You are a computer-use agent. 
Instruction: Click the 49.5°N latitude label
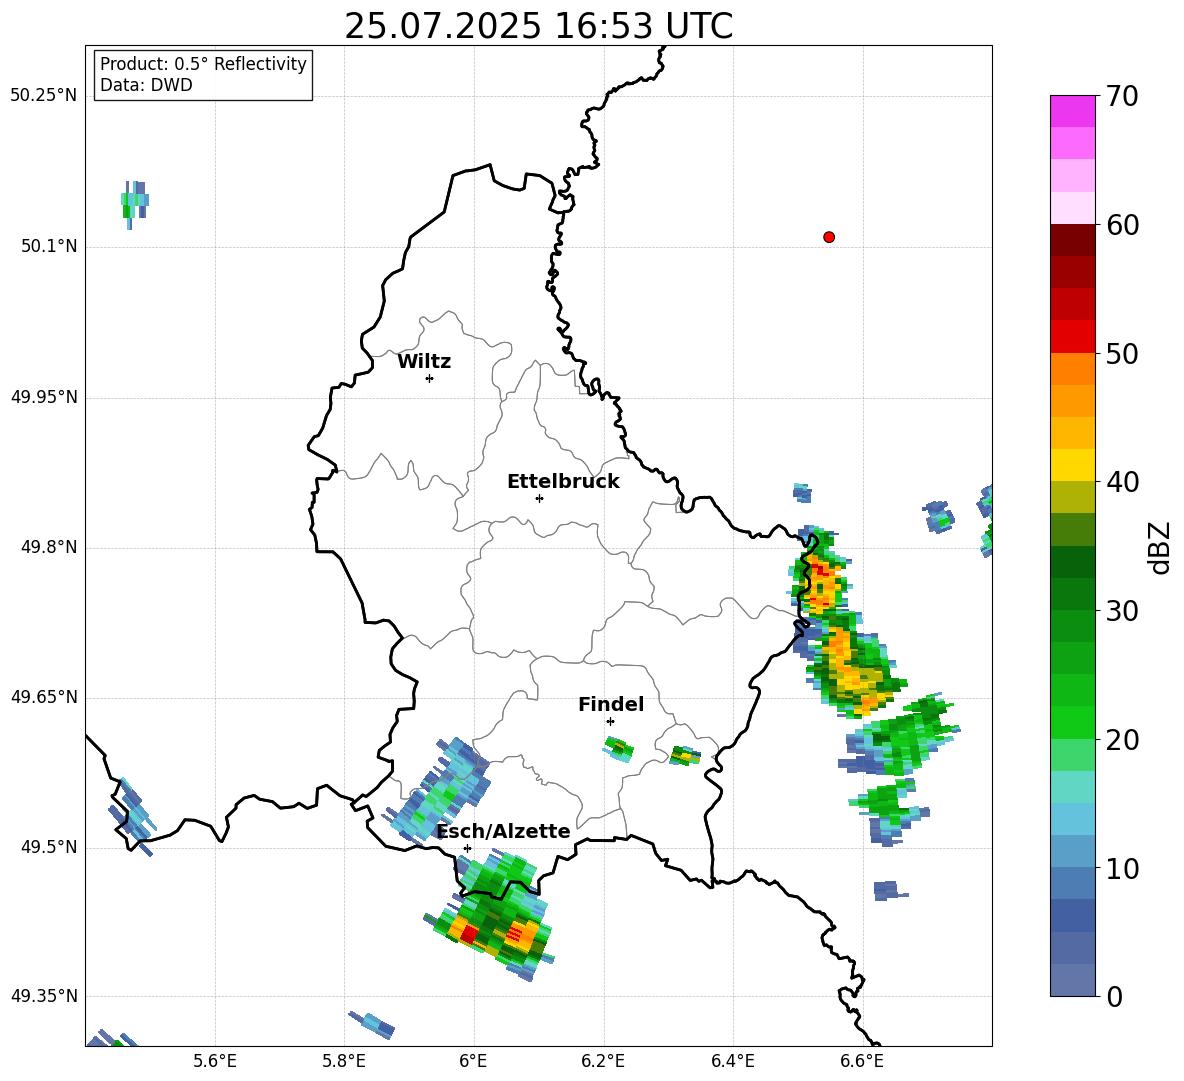(x=49, y=847)
